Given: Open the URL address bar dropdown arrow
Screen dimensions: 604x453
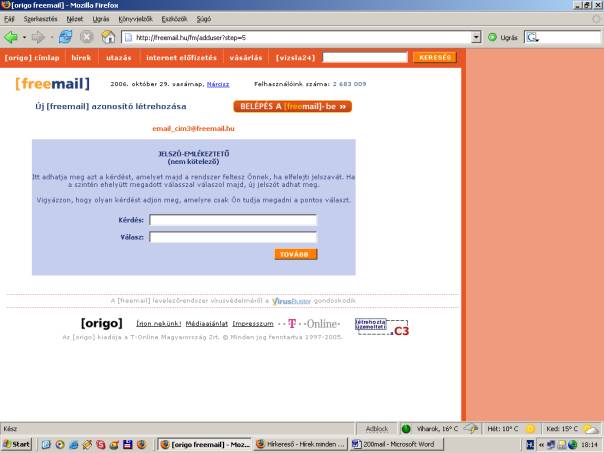Looking at the screenshot, I should [x=475, y=37].
